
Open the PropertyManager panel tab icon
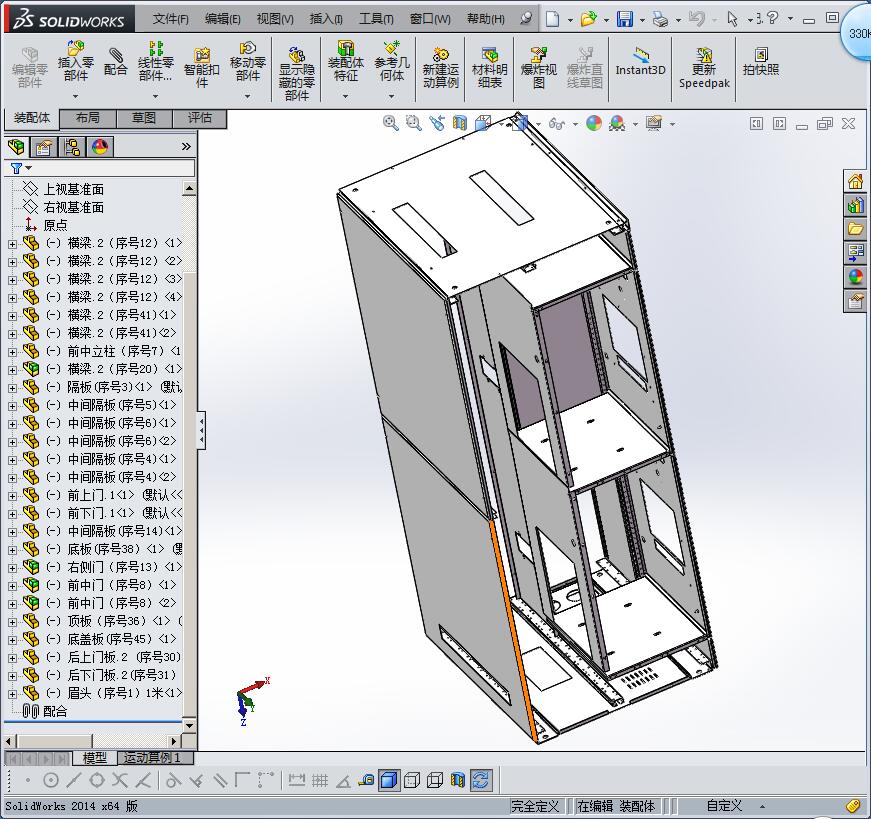coord(44,147)
